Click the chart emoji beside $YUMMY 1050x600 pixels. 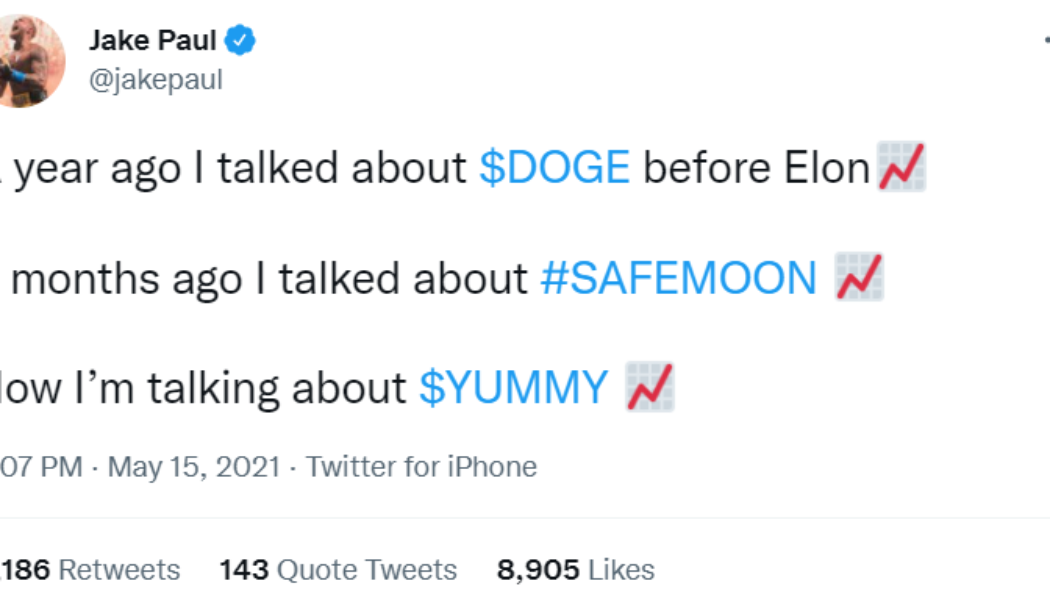[650, 388]
